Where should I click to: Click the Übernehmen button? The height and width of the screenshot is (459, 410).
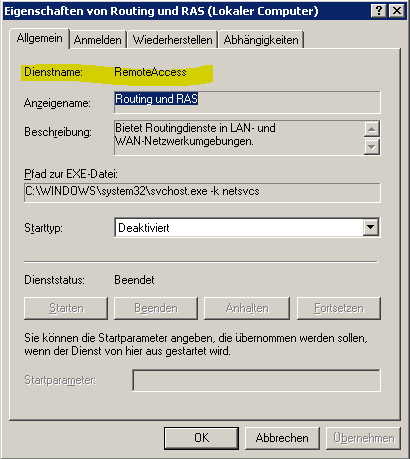click(363, 438)
